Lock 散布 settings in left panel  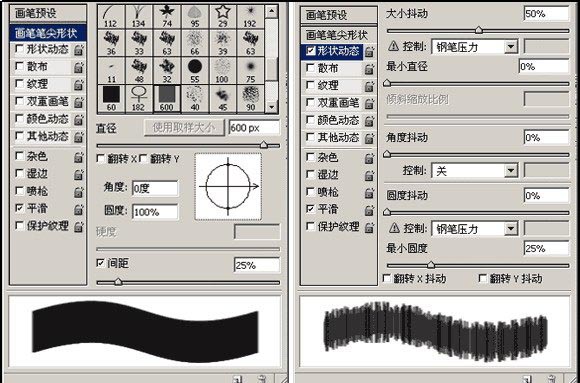(78, 67)
